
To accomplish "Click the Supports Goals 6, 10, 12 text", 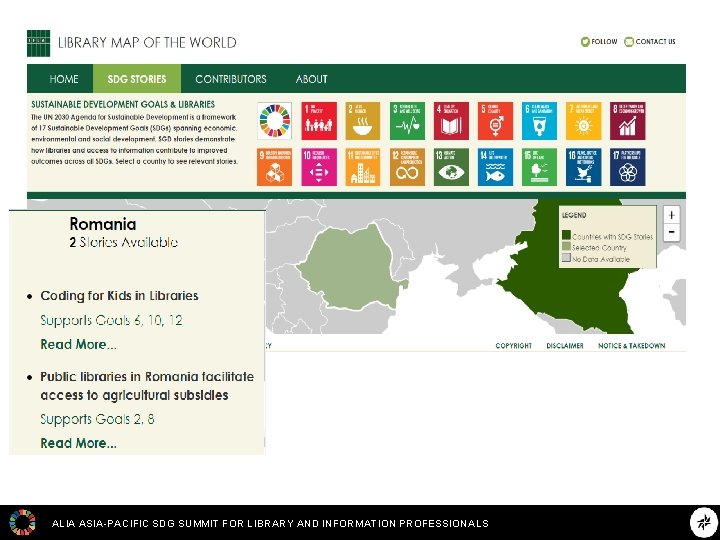I will click(x=111, y=320).
